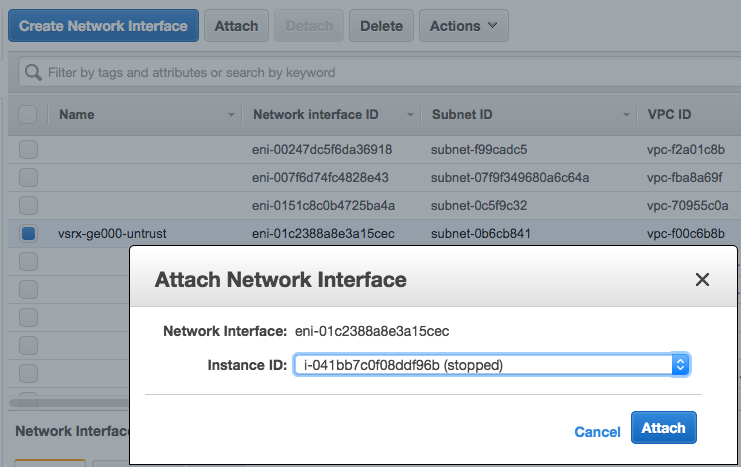Click the Cancel link in dialog
Image resolution: width=741 pixels, height=467 pixels.
point(597,431)
